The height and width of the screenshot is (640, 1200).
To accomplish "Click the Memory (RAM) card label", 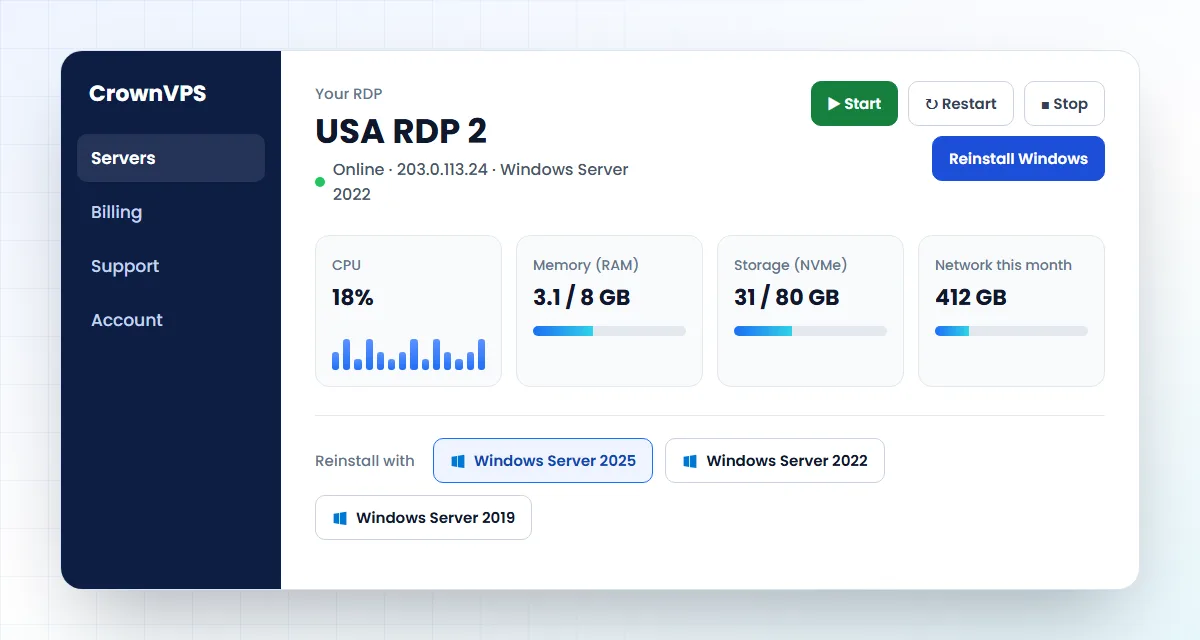I will pyautogui.click(x=586, y=265).
